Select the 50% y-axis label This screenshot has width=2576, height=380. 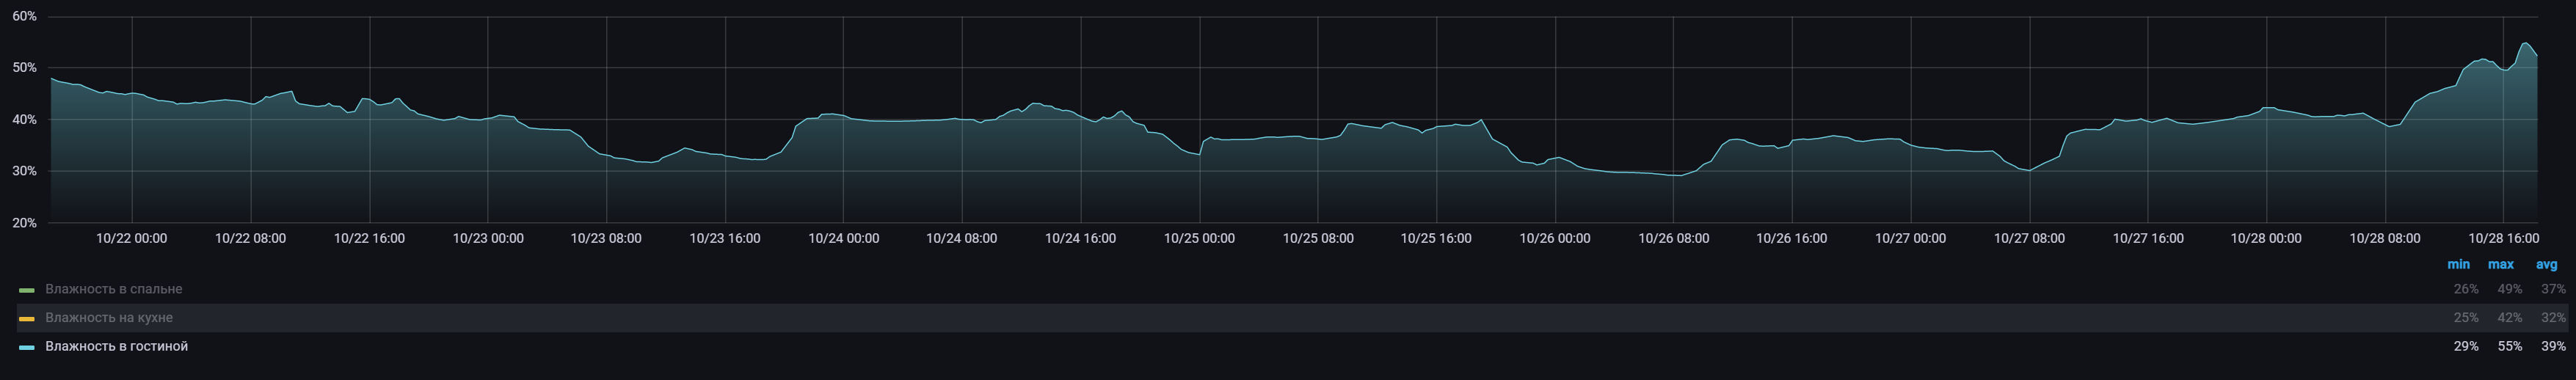pyautogui.click(x=24, y=68)
